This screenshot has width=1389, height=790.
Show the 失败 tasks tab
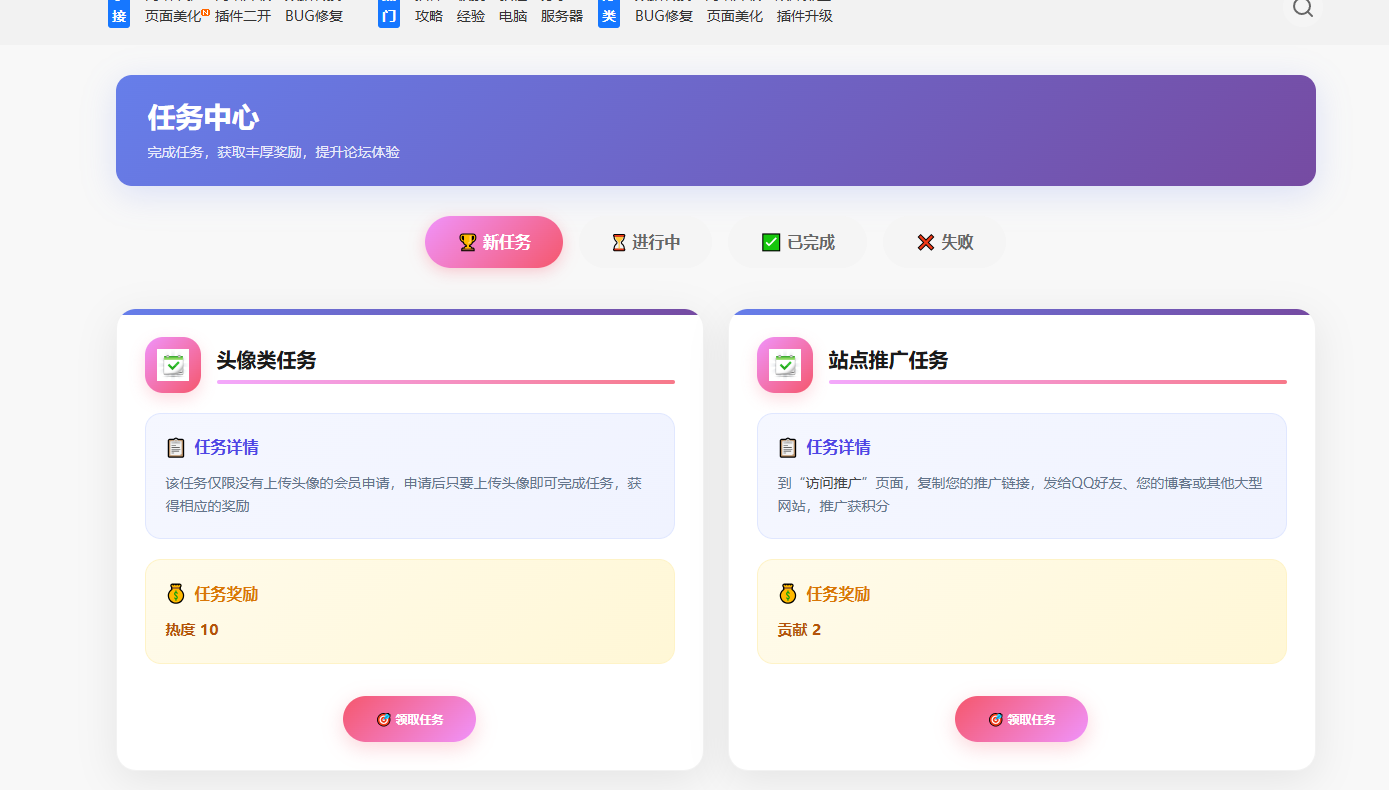944,242
